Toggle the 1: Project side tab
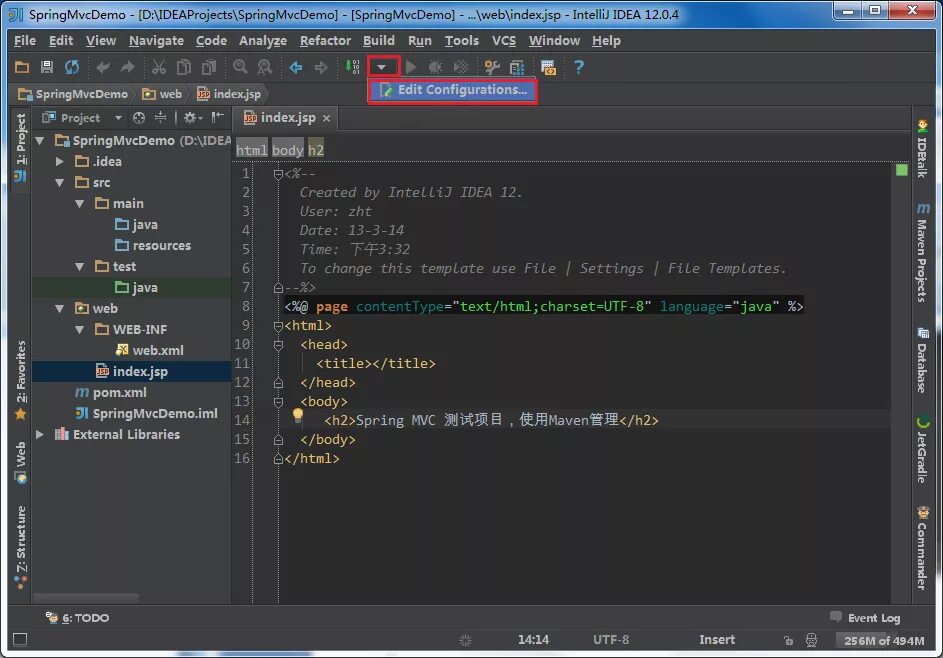The height and width of the screenshot is (658, 943). tap(20, 147)
